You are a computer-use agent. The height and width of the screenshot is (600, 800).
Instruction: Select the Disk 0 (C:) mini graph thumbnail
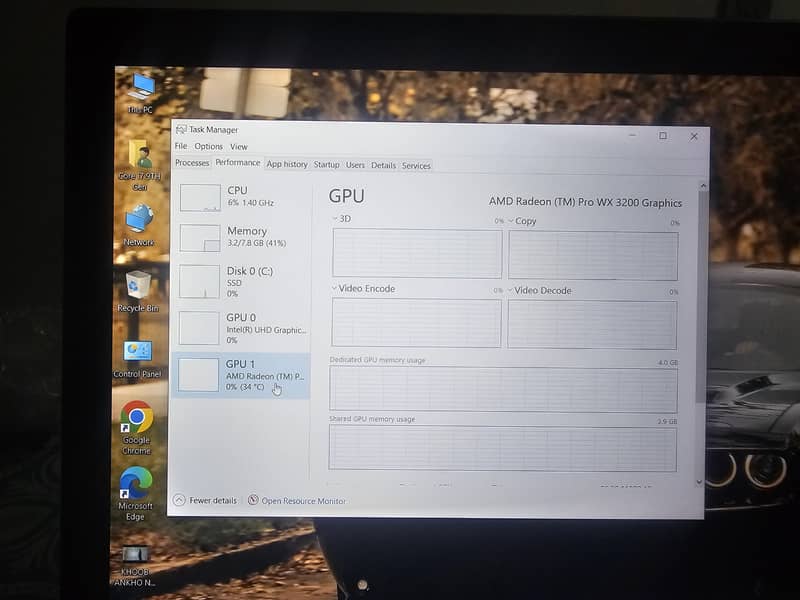coord(199,281)
